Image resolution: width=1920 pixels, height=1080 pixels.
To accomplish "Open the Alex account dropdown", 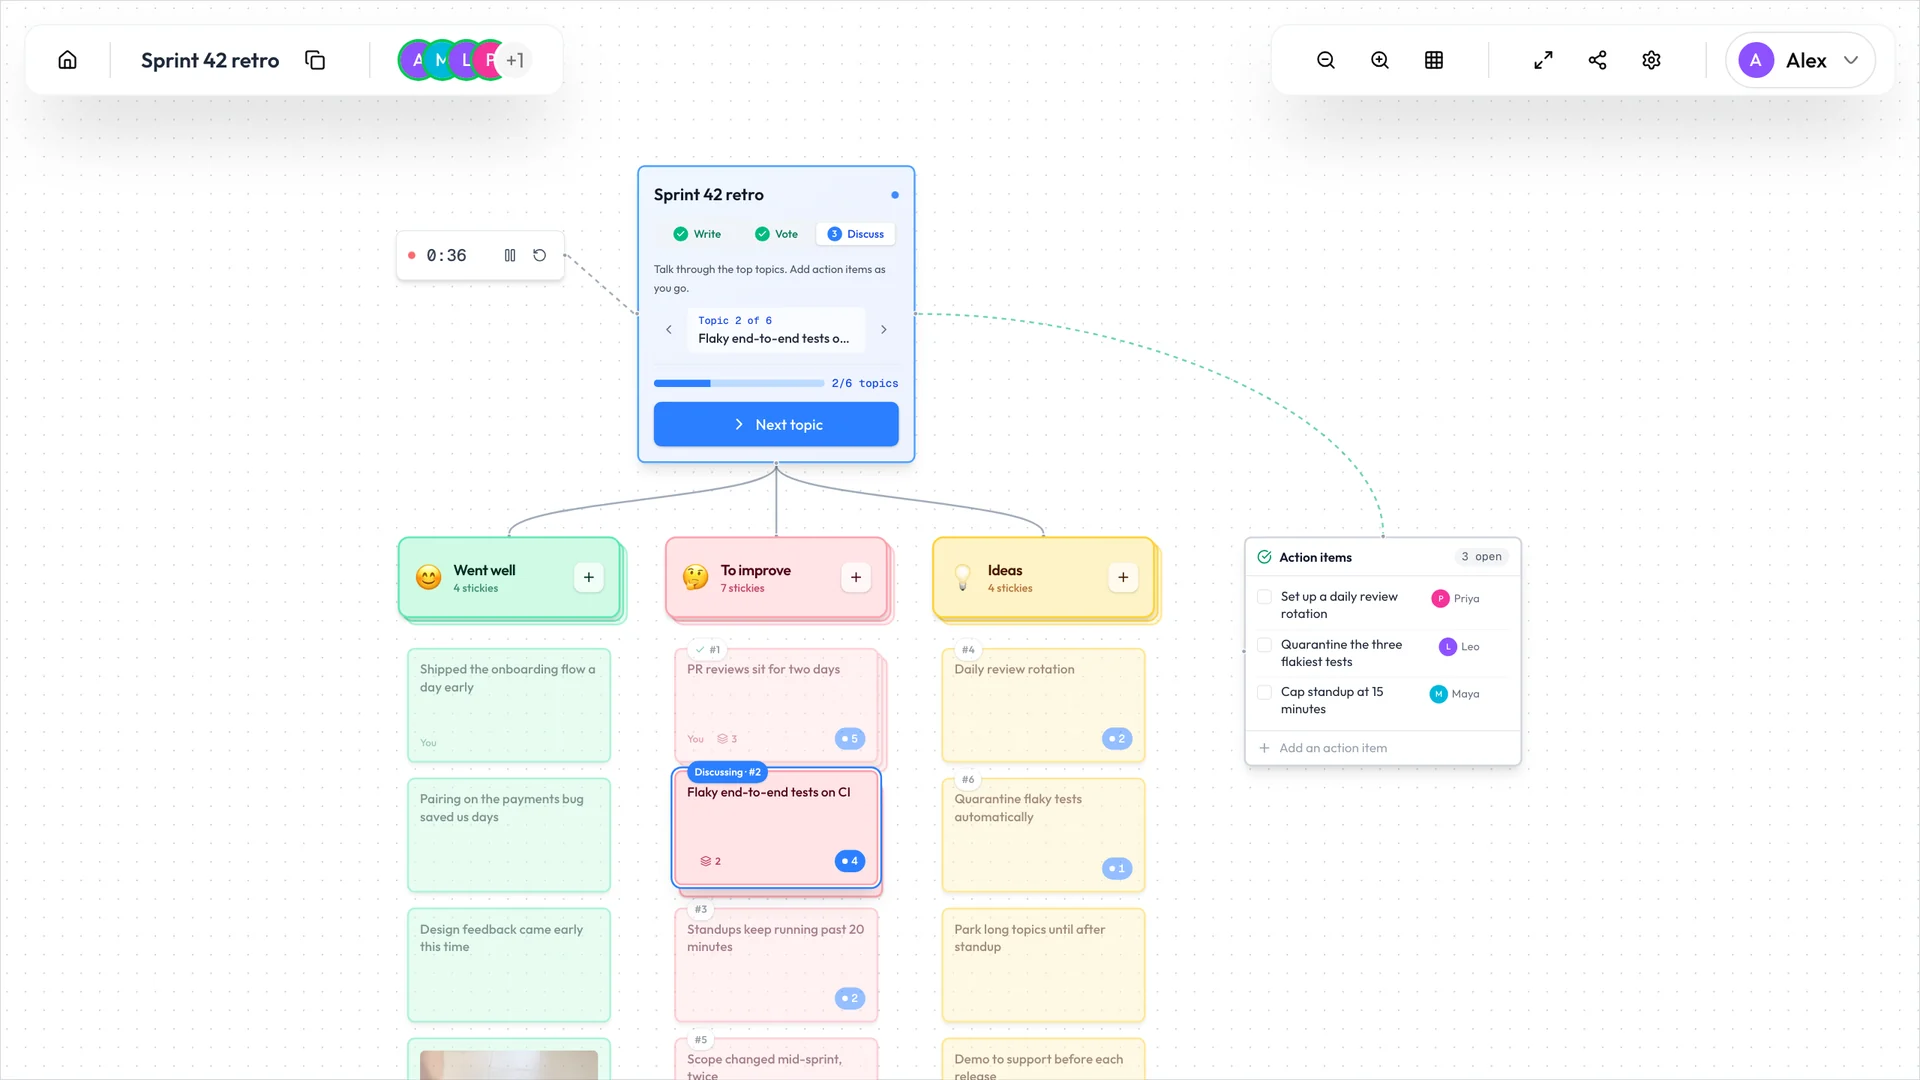I will pos(1800,60).
